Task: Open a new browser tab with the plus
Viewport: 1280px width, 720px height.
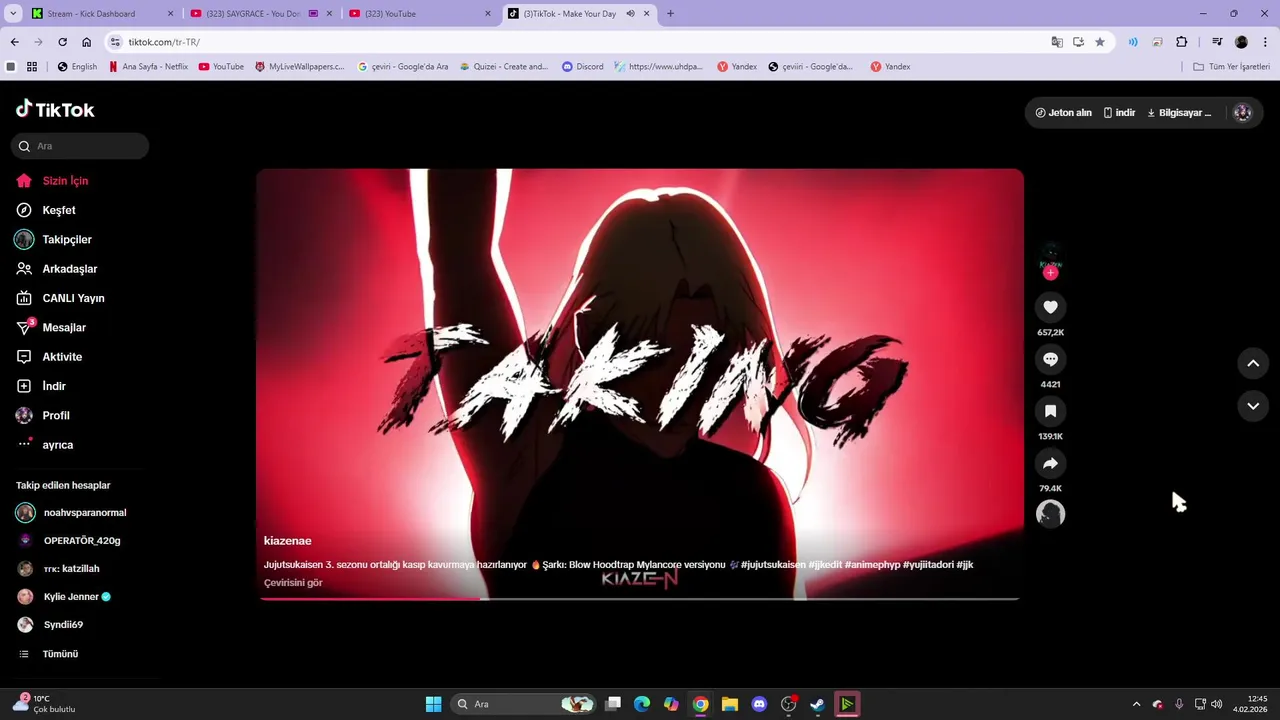Action: 670,14
